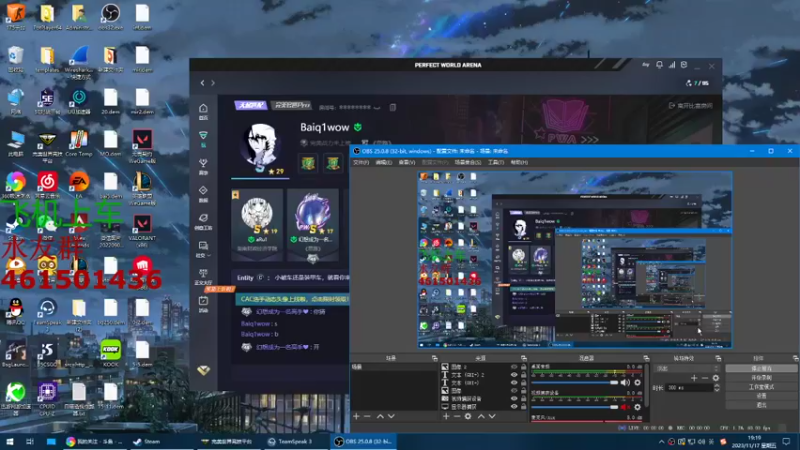This screenshot has width=800, height=450.
Task: Remove selected scene with minus in OBS scenes
Action: [x=367, y=416]
